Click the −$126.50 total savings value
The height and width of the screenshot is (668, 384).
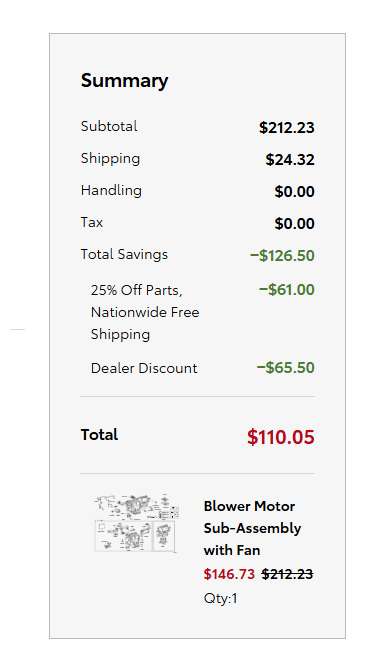282,256
